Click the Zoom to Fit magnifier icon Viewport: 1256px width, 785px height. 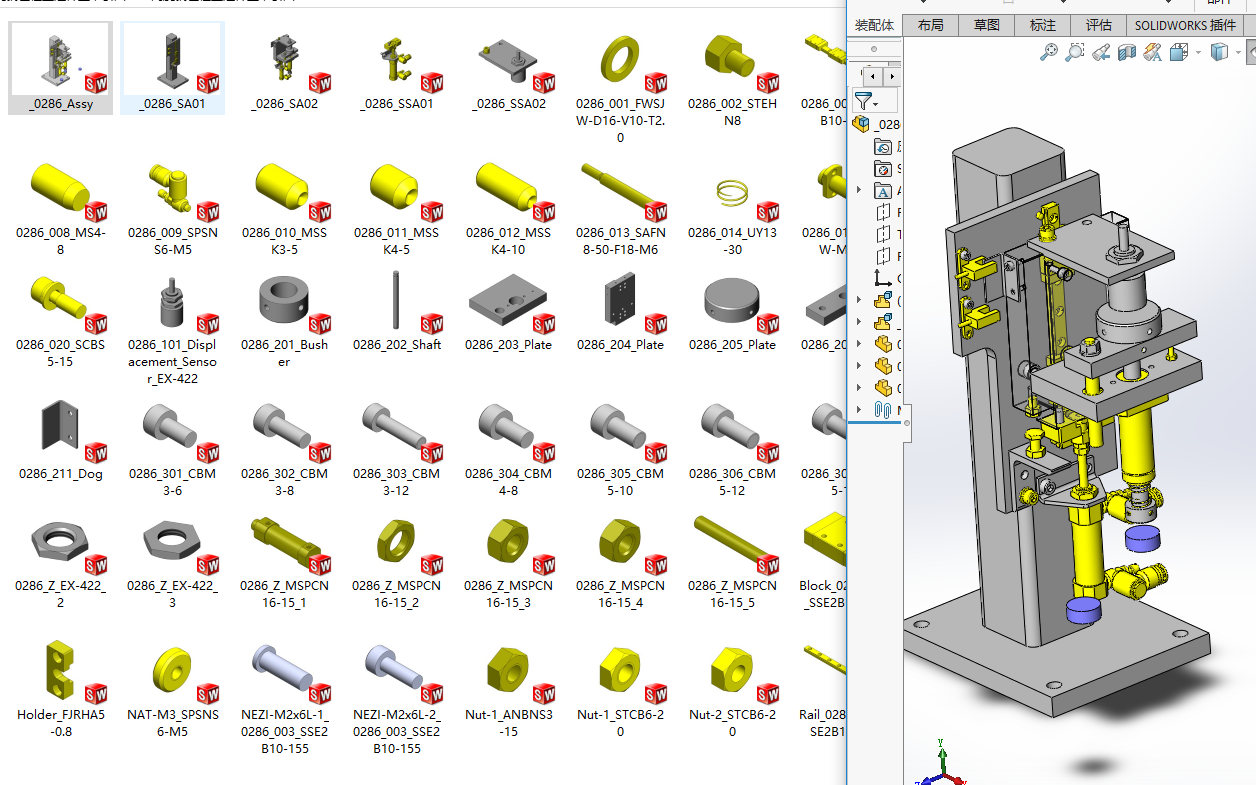(x=1048, y=52)
